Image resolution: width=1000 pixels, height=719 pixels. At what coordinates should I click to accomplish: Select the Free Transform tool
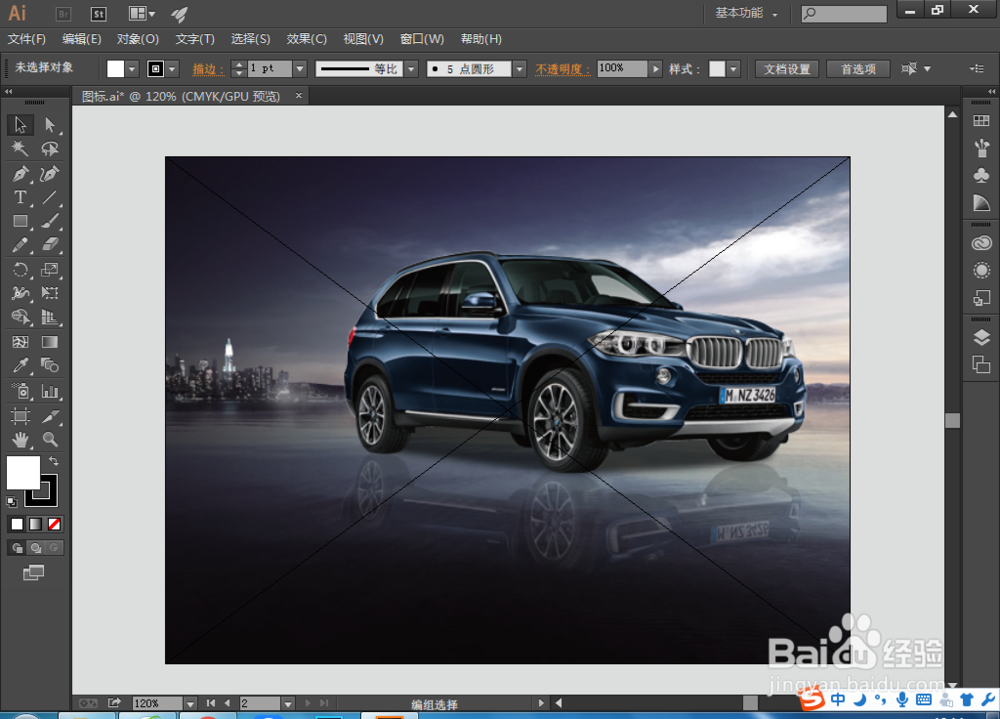pyautogui.click(x=50, y=293)
